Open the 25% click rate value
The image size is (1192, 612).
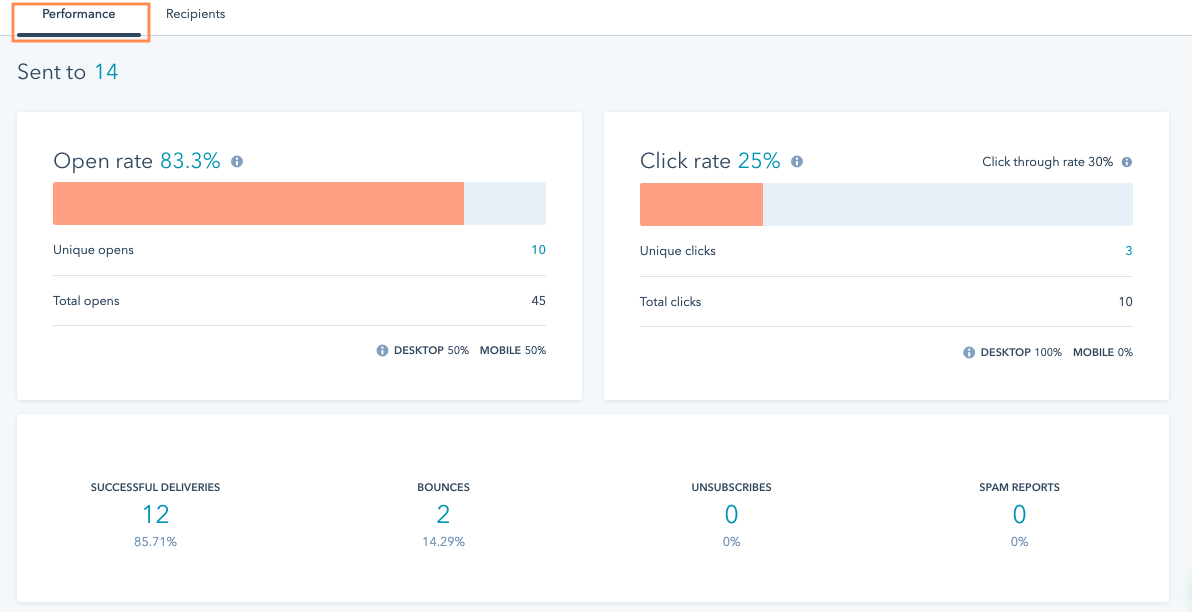[759, 161]
